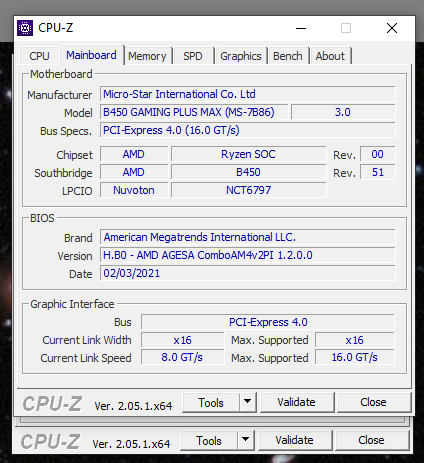The width and height of the screenshot is (424, 463).
Task: Switch to the CPU tab
Action: [39, 56]
